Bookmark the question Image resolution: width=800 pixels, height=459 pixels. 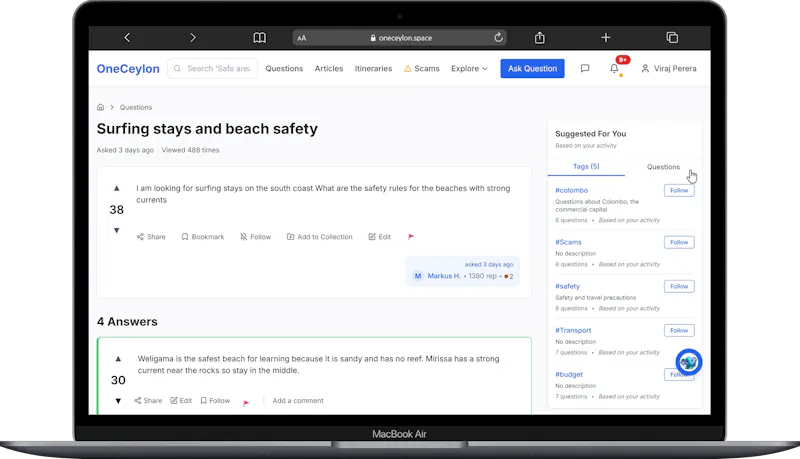click(x=203, y=237)
